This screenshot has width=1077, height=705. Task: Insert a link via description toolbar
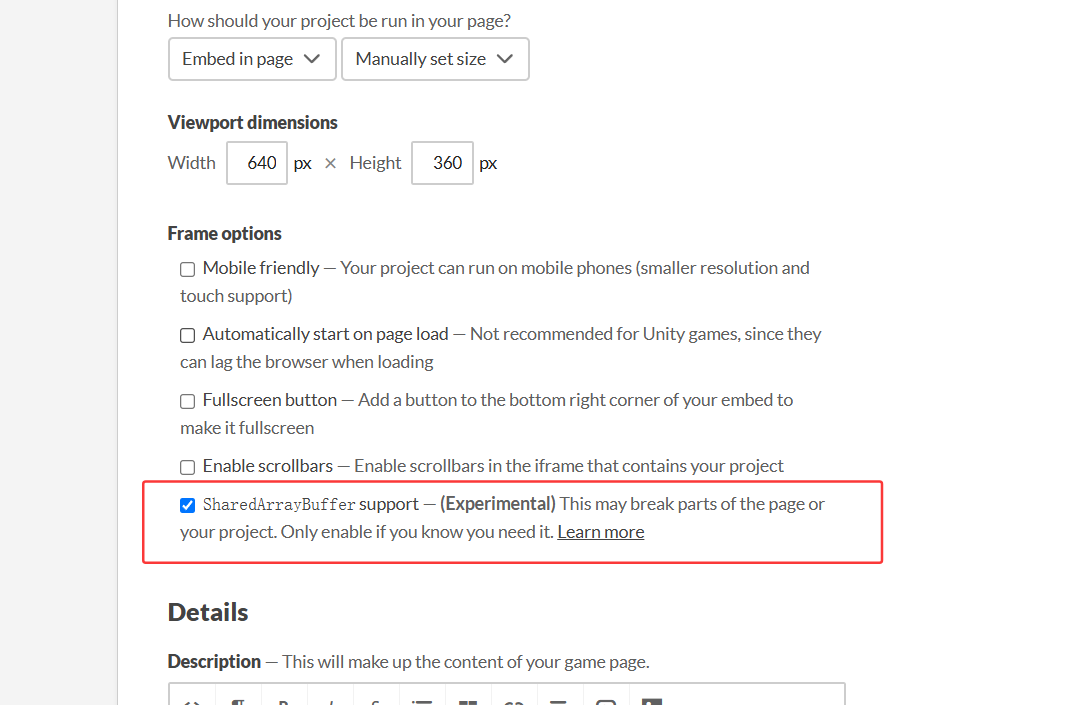[514, 701]
